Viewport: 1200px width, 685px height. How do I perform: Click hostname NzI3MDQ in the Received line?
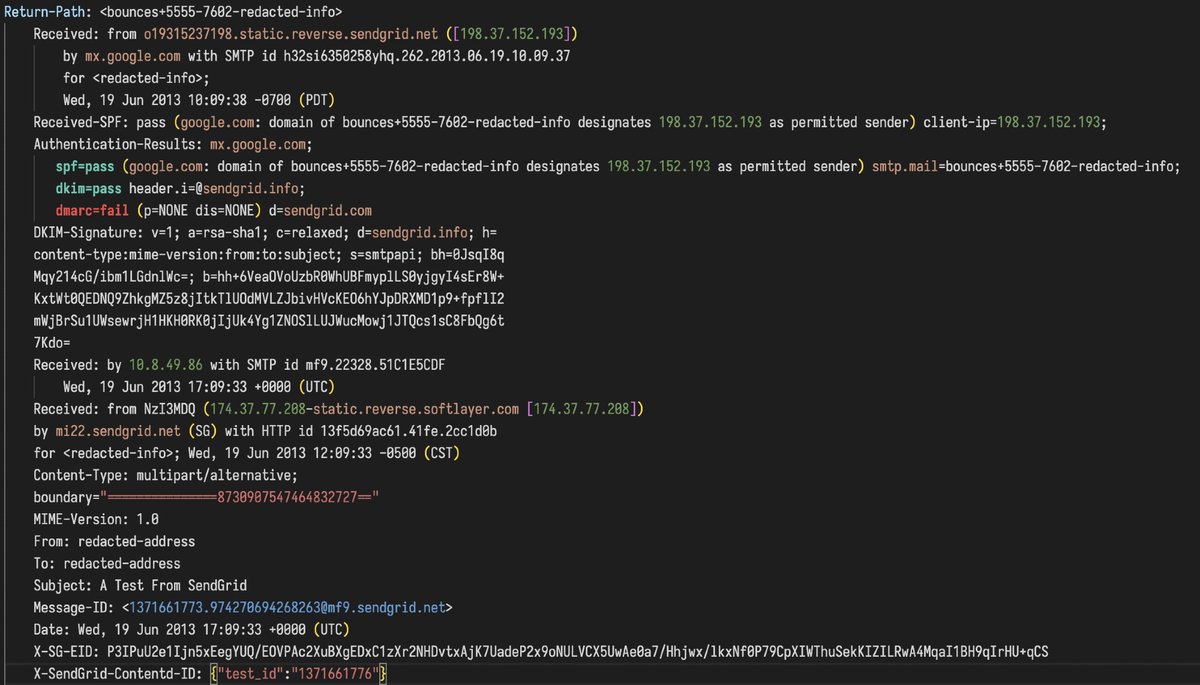pyautogui.click(x=168, y=409)
